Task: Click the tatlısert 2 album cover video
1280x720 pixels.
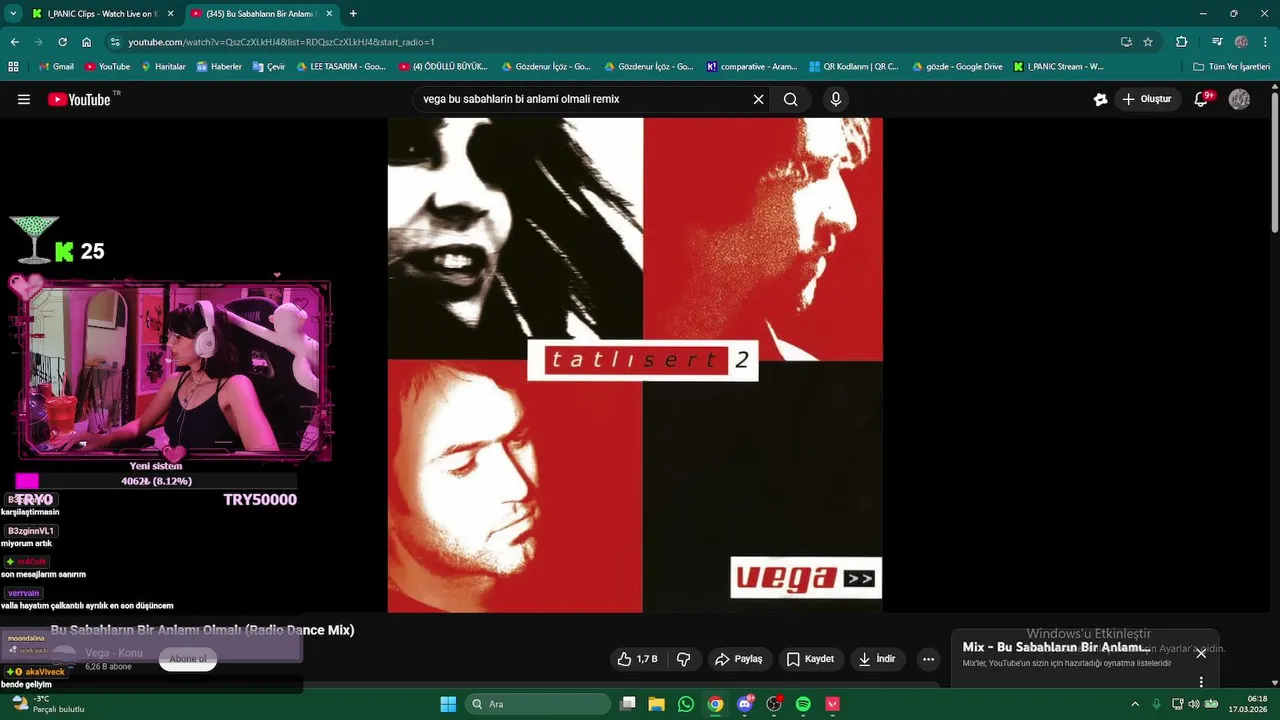Action: [635, 365]
